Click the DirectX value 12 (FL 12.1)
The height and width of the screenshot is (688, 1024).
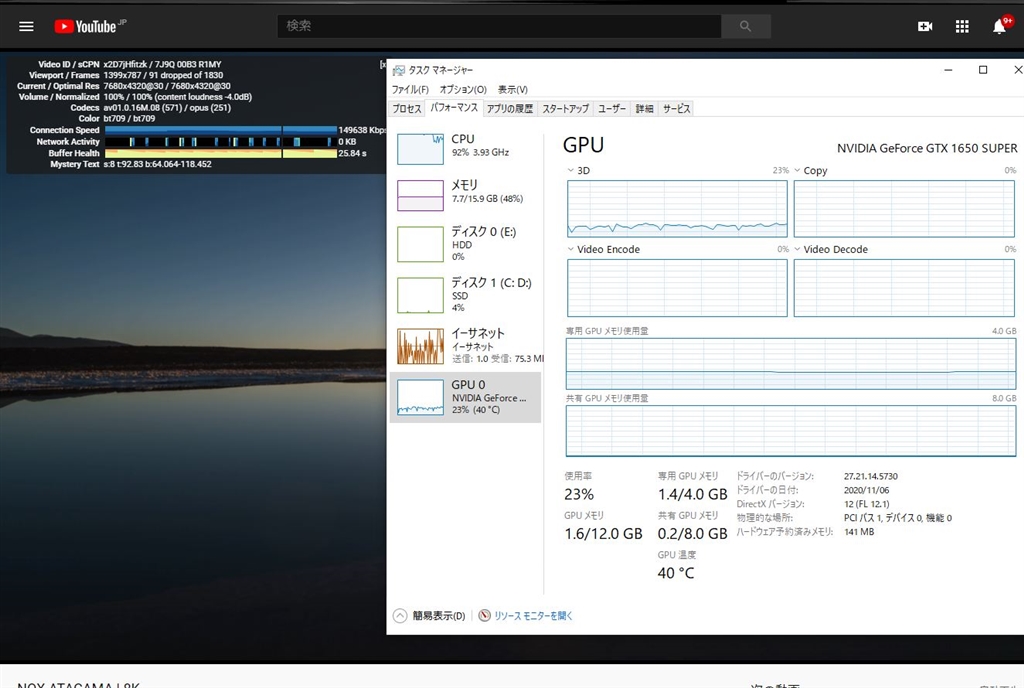coord(866,504)
